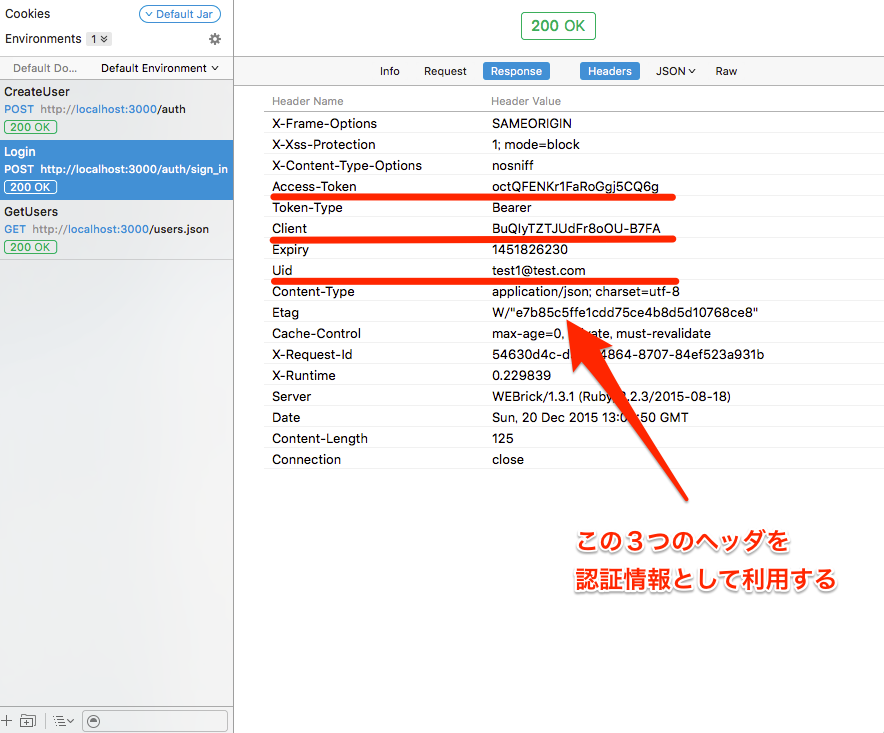The image size is (884, 733).
Task: Select the Login request
Action: [x=116, y=170]
